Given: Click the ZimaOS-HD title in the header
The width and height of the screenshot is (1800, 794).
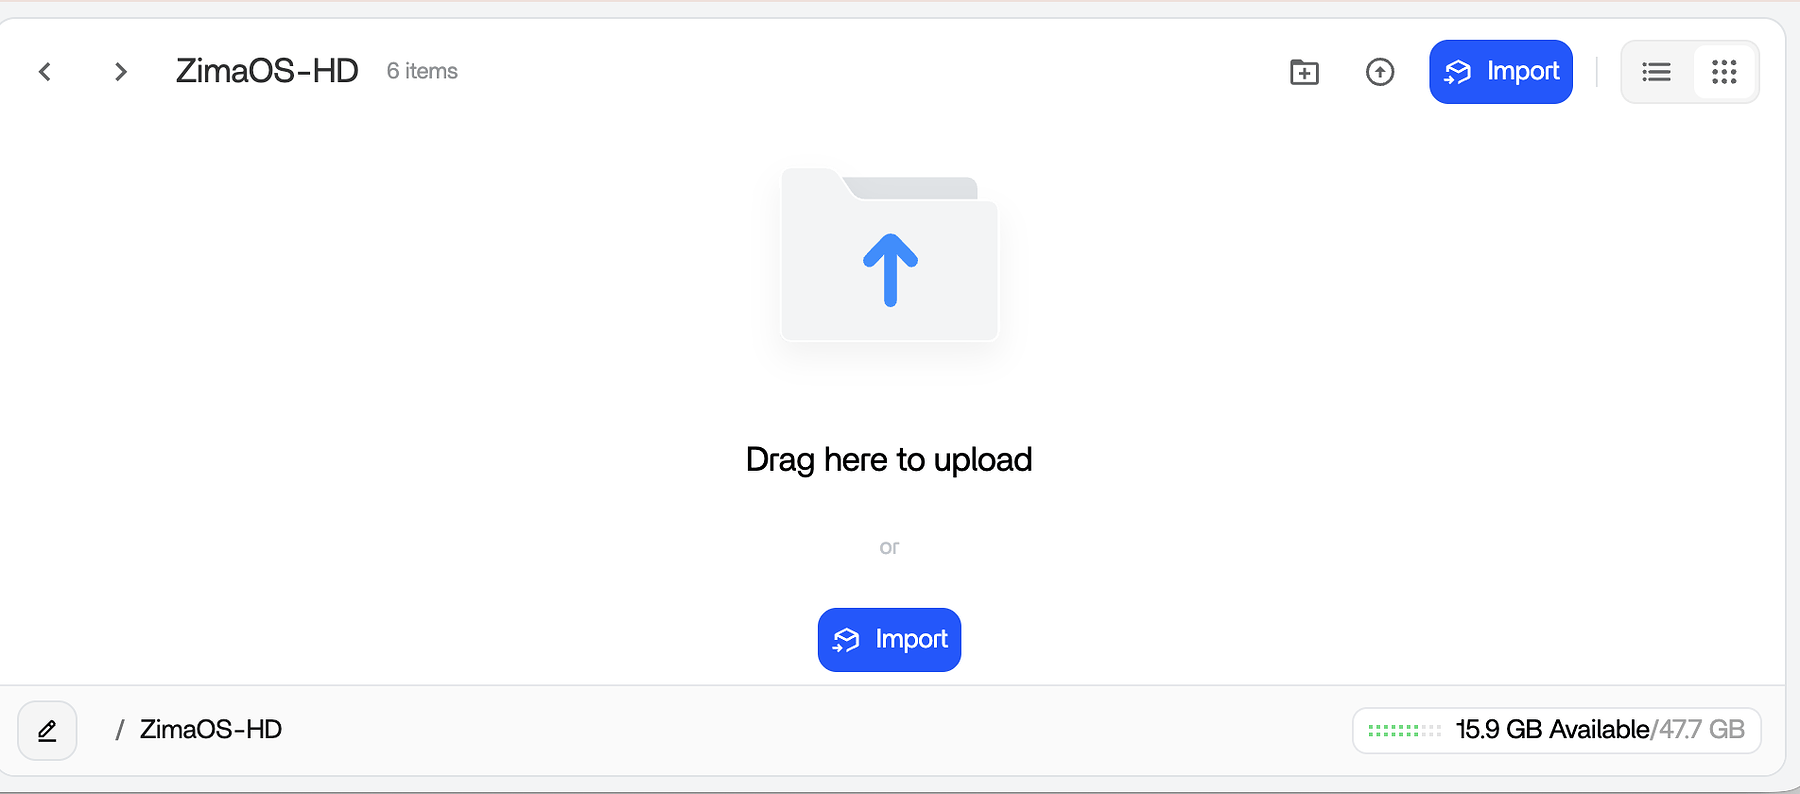Looking at the screenshot, I should (267, 71).
